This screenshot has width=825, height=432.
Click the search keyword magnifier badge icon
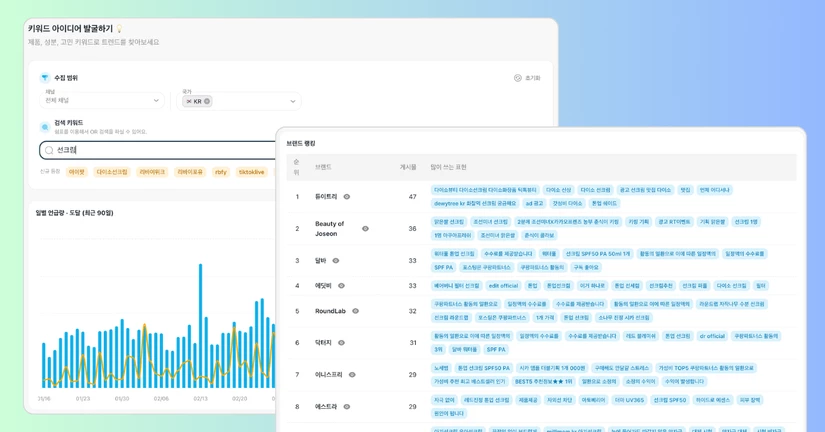[45, 127]
